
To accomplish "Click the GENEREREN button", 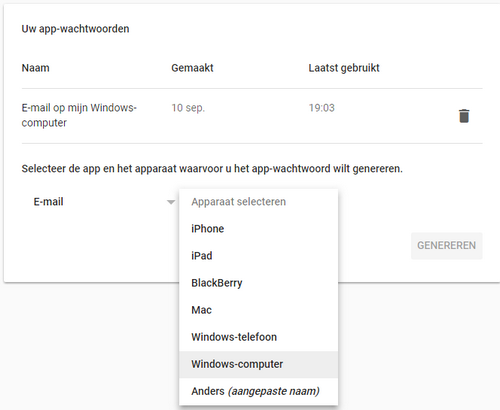I will pos(447,246).
